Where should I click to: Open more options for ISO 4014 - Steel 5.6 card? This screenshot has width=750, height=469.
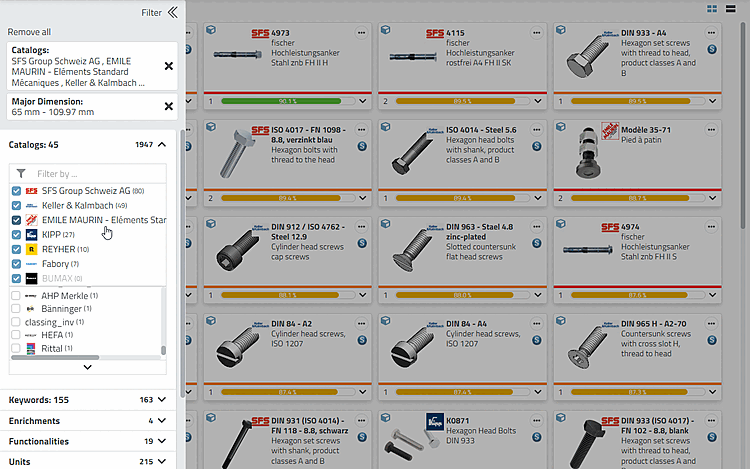[x=536, y=130]
